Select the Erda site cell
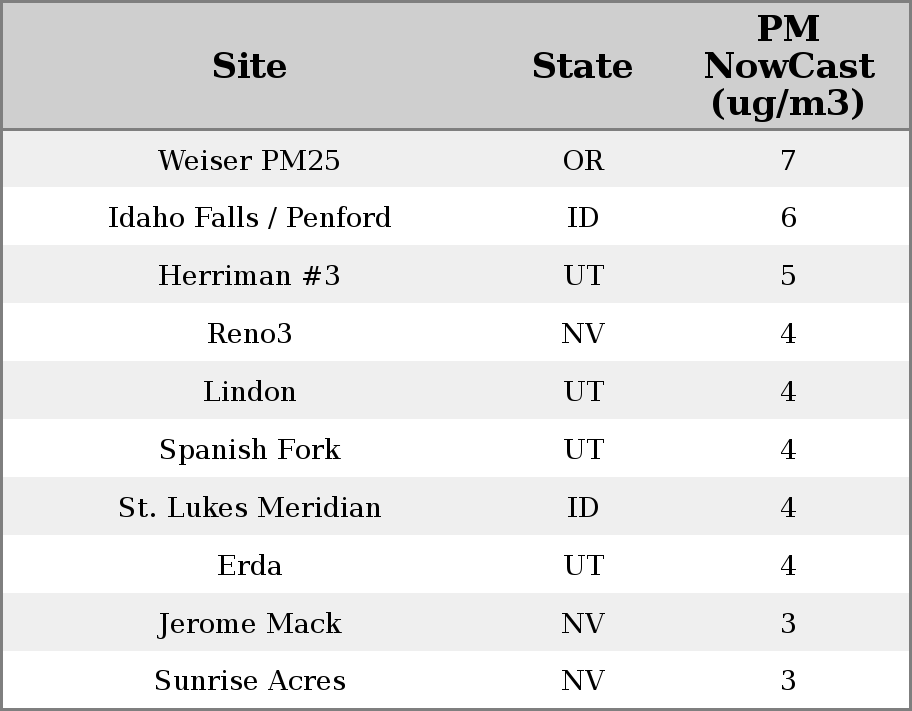 pyautogui.click(x=249, y=566)
